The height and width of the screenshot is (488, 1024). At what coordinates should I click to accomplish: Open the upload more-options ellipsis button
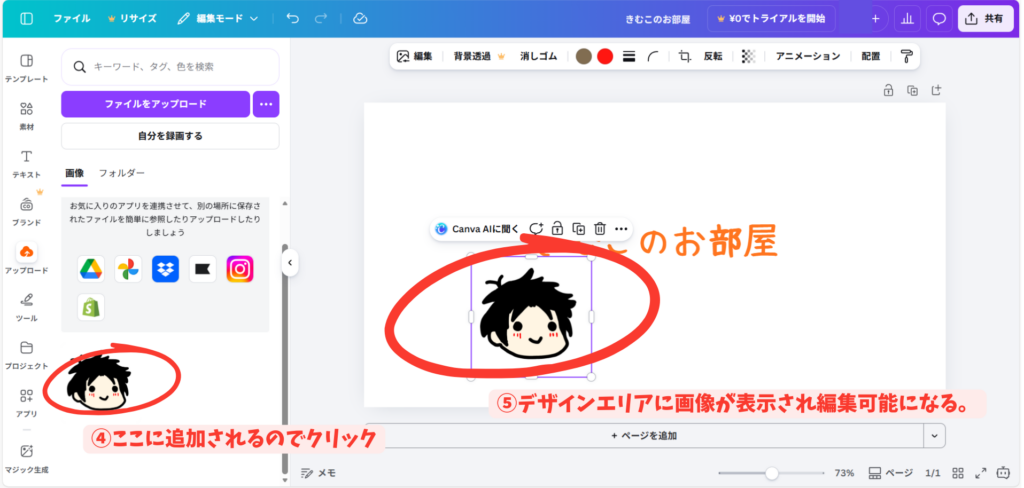tap(266, 104)
